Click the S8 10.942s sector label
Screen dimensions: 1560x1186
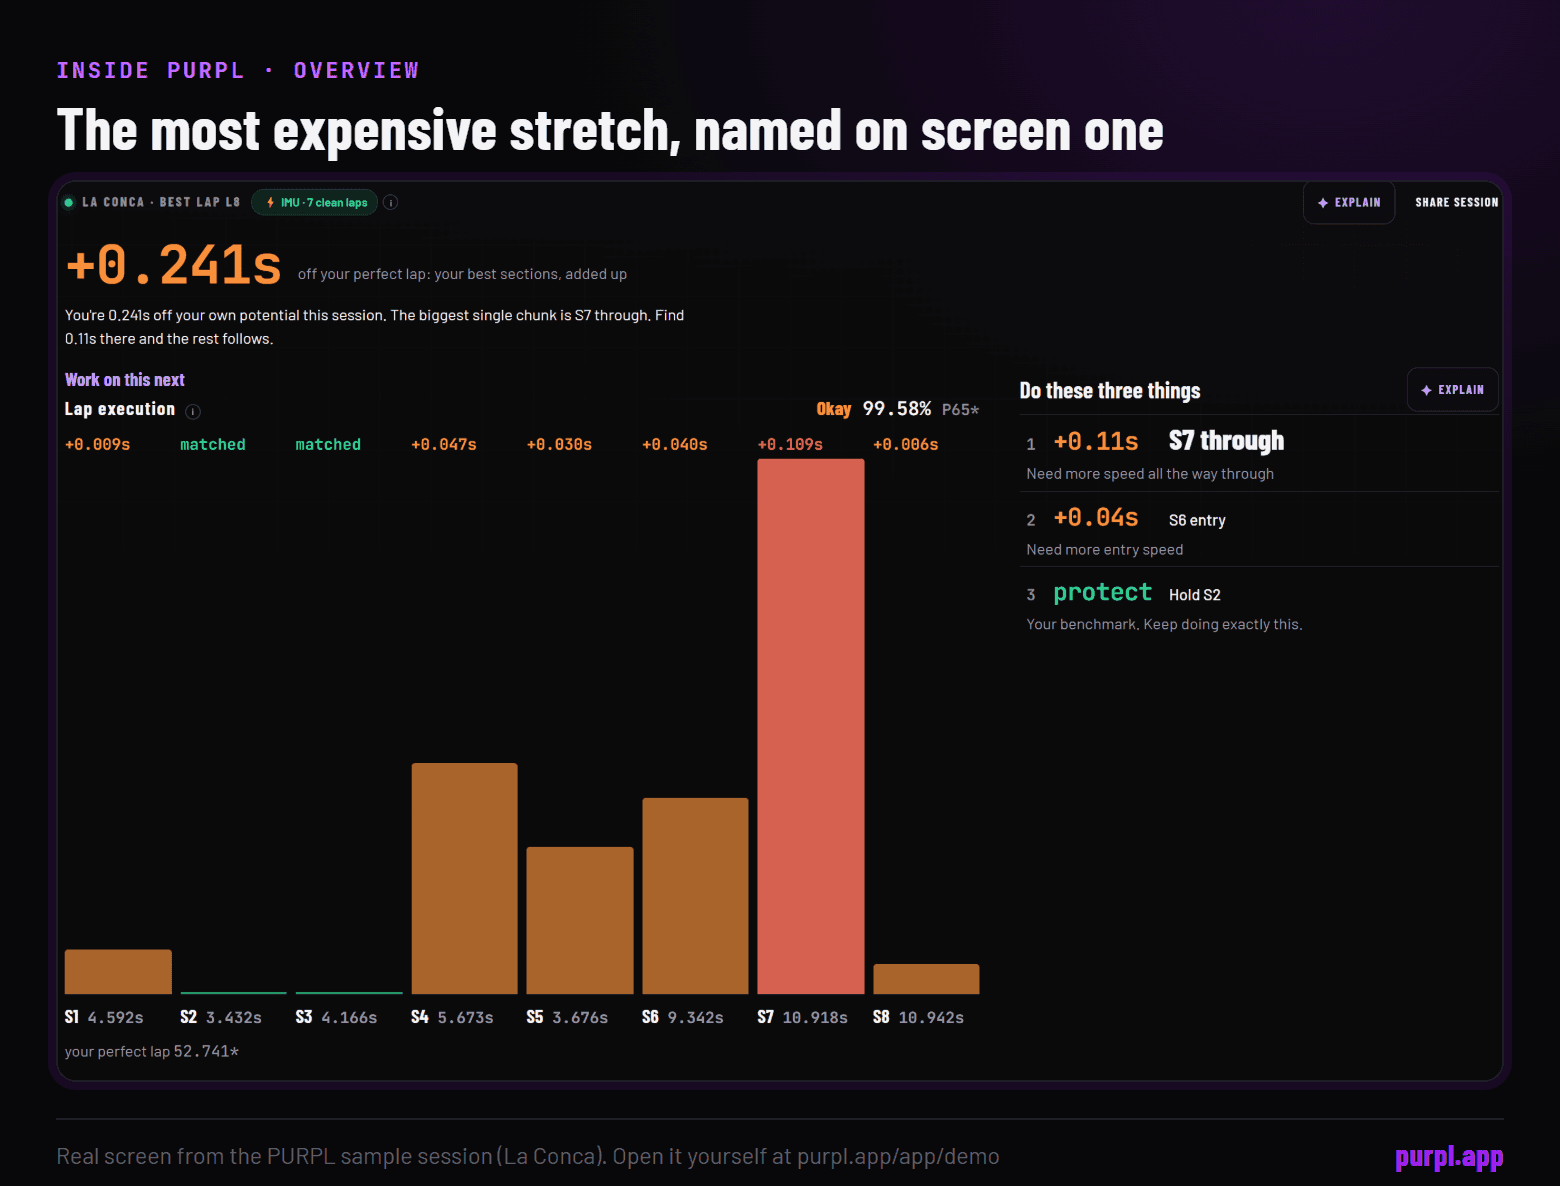pos(918,1017)
